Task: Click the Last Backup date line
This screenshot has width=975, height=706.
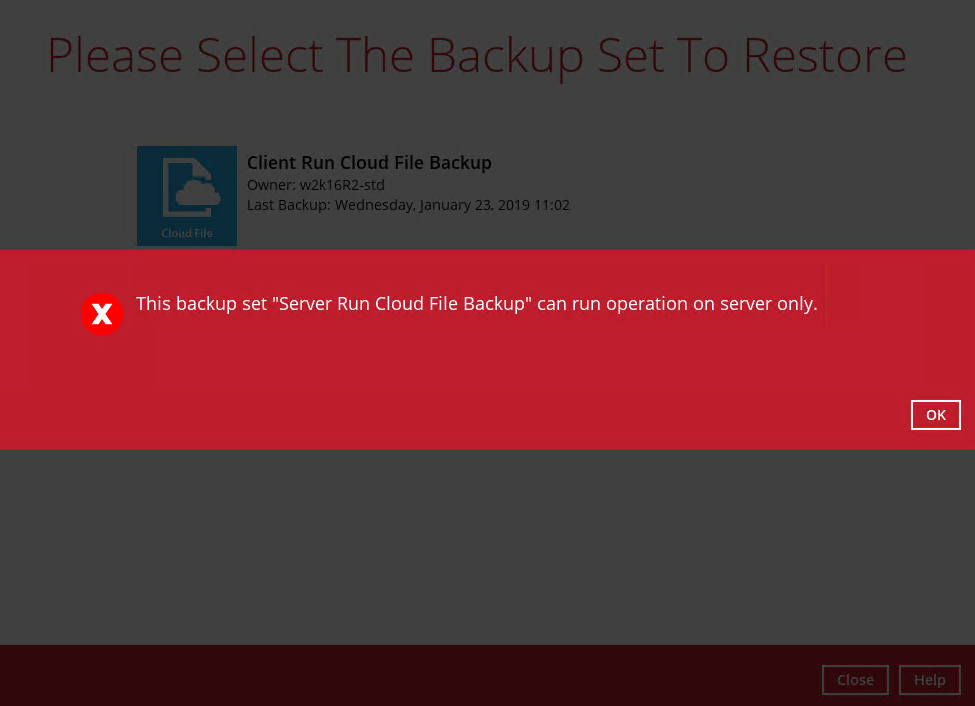Action: click(408, 205)
